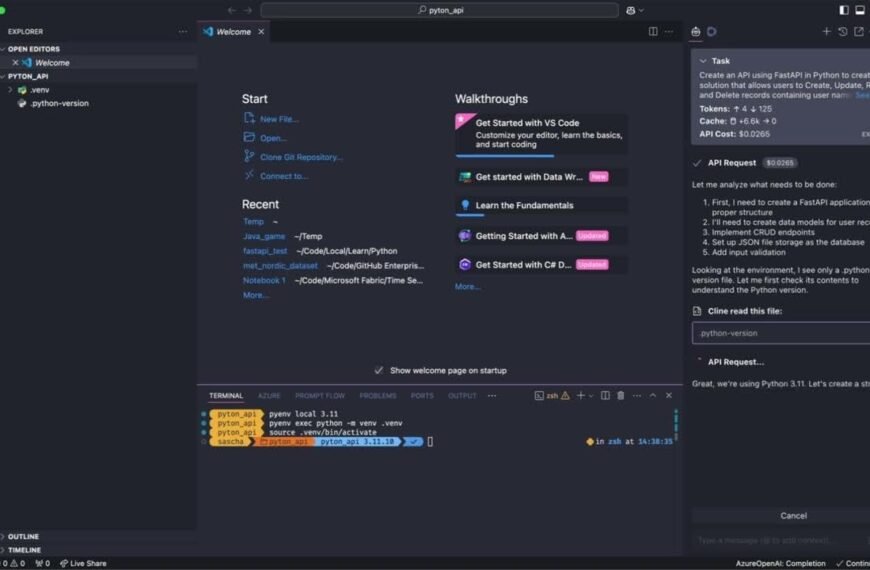
Task: Close the Welcome editor tab
Action: point(261,32)
